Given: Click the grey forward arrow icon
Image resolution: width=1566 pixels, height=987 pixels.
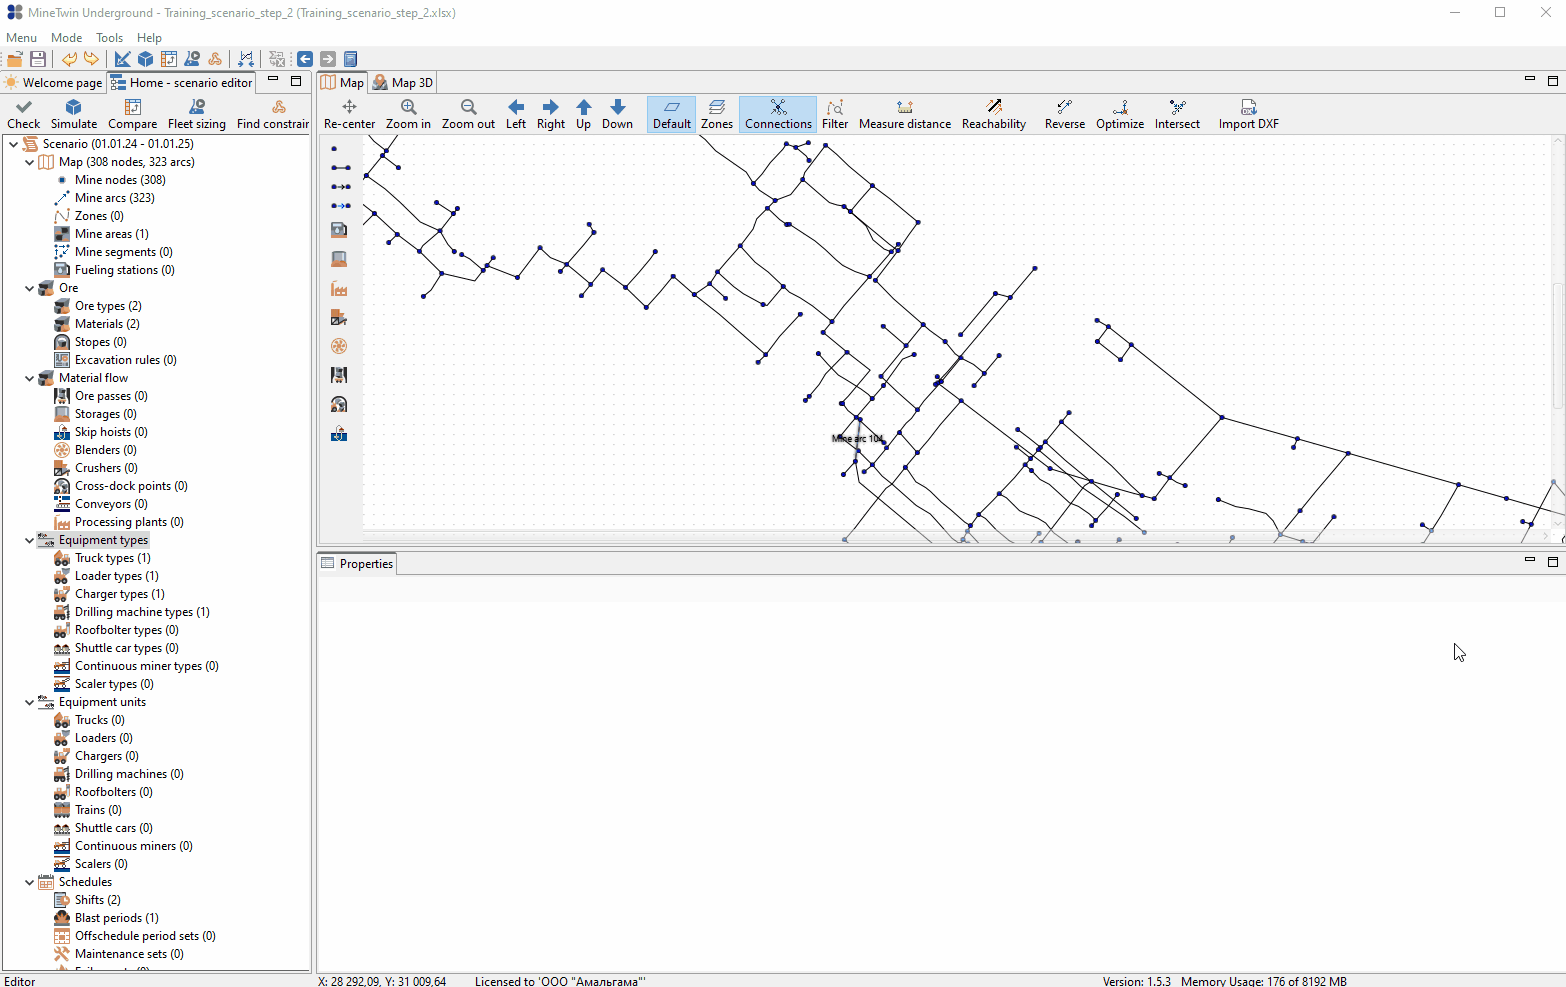Looking at the screenshot, I should point(328,59).
